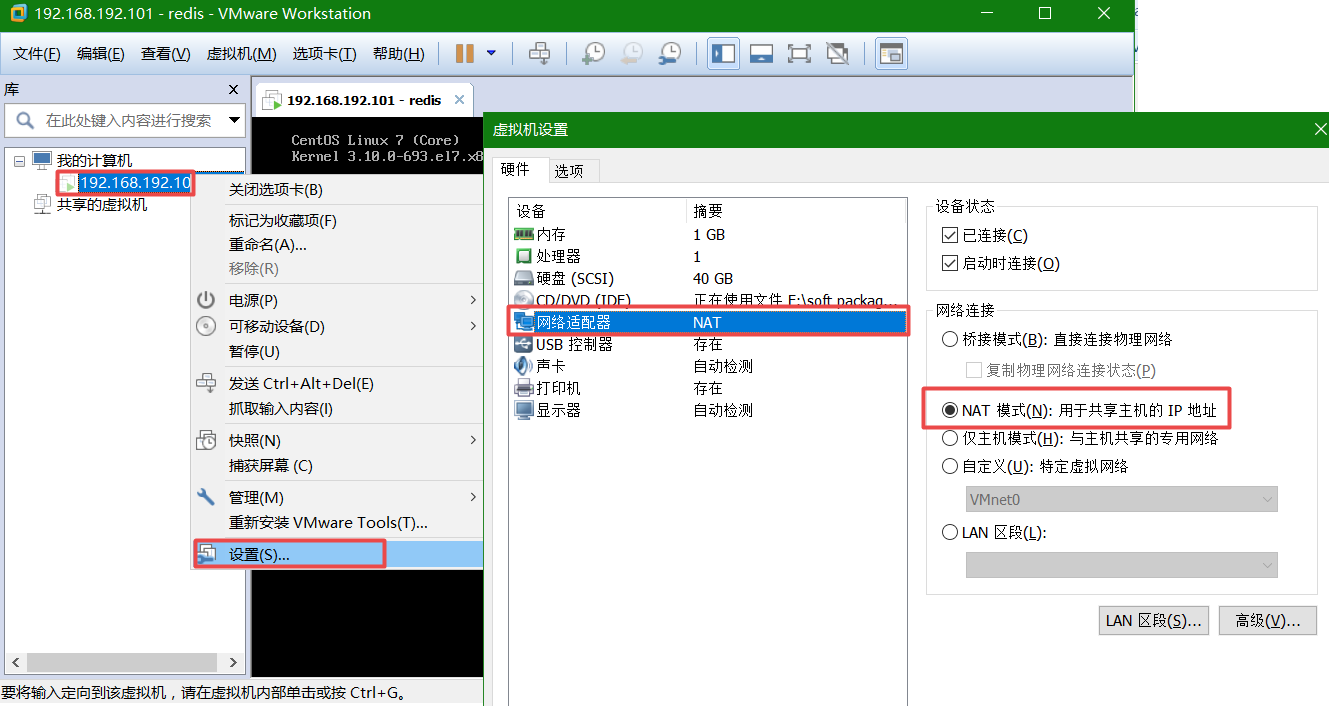This screenshot has height=706, width=1329.
Task: Choose 发送 Ctrl+Alt+Del(E) menu entry
Action: pyautogui.click(x=337, y=384)
